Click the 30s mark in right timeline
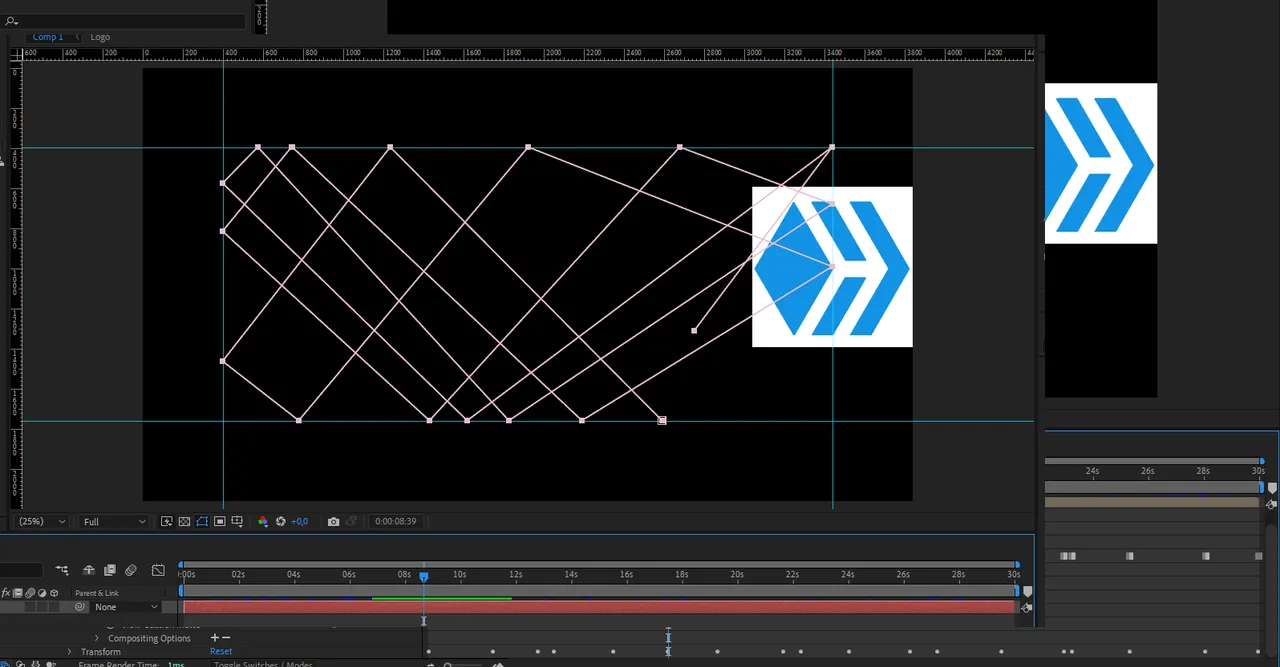 tap(1258, 470)
